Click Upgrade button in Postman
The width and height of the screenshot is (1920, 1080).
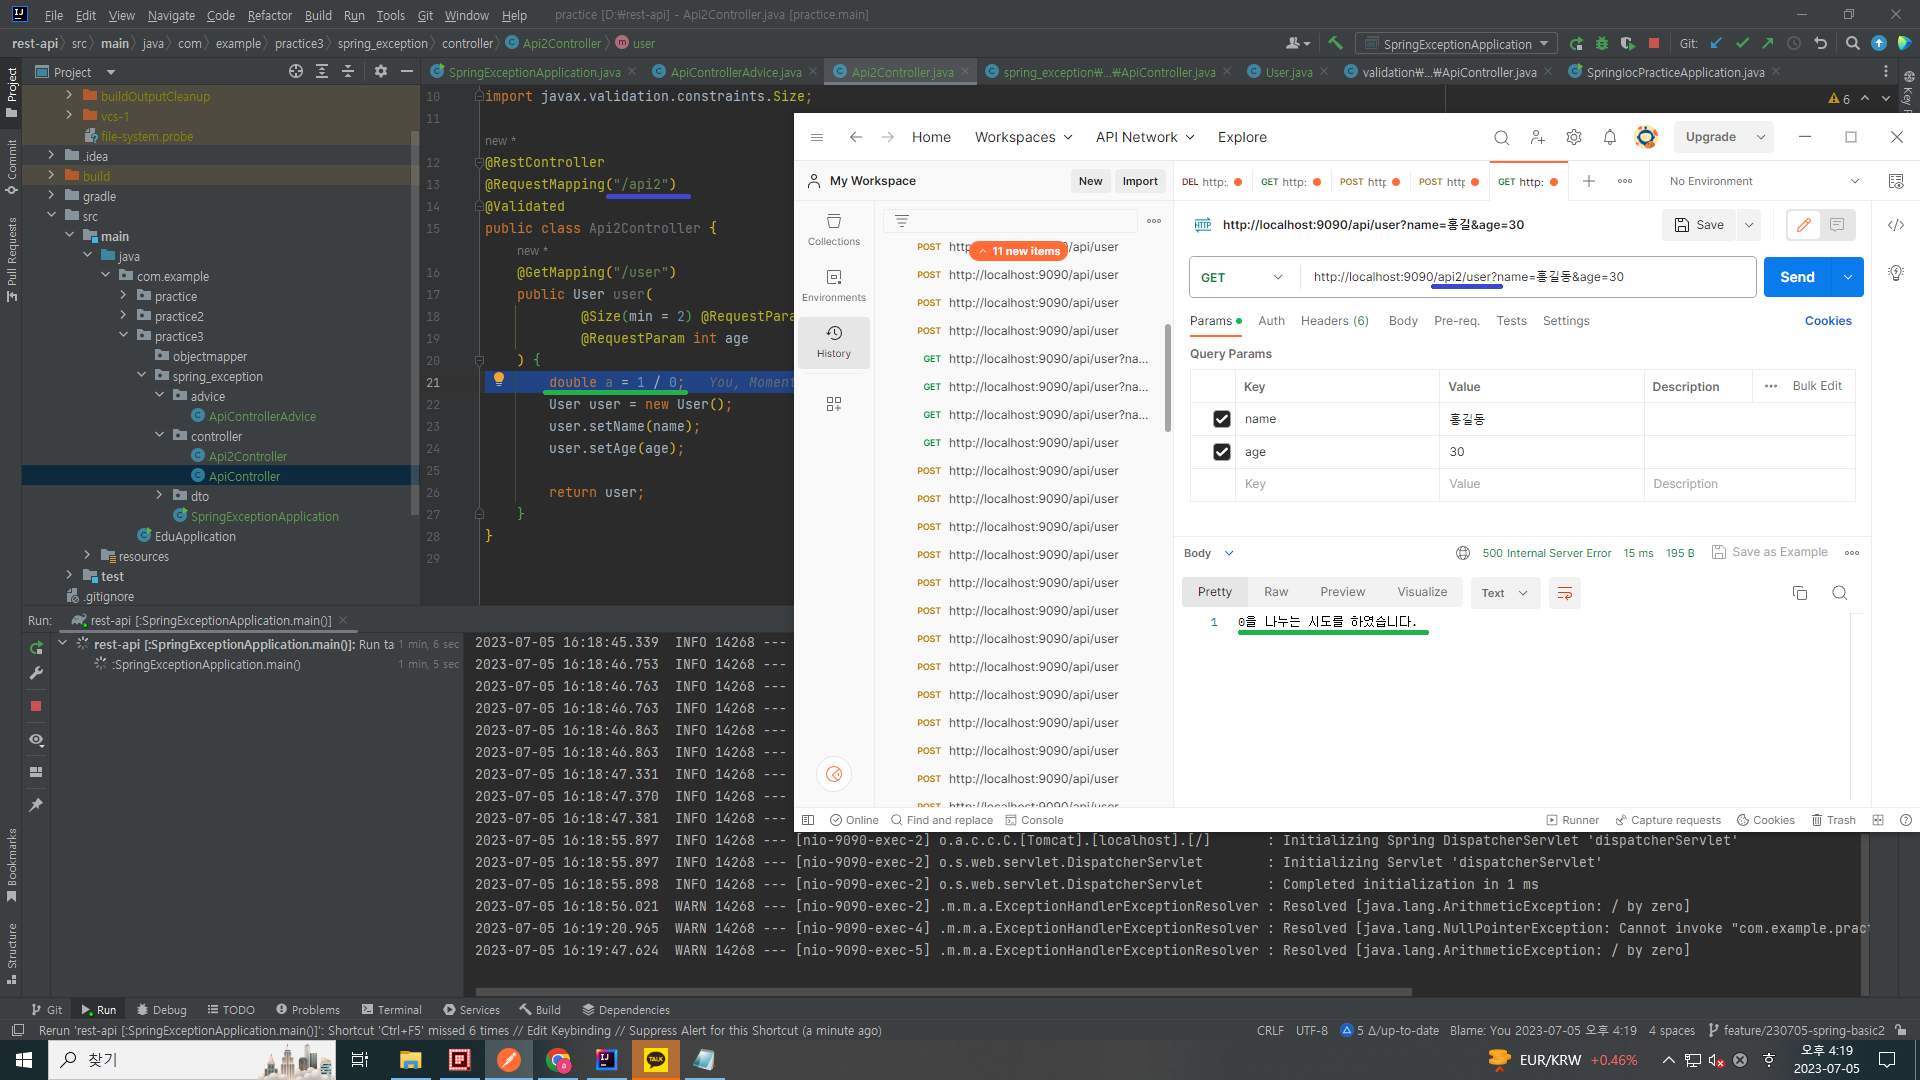click(x=1711, y=137)
